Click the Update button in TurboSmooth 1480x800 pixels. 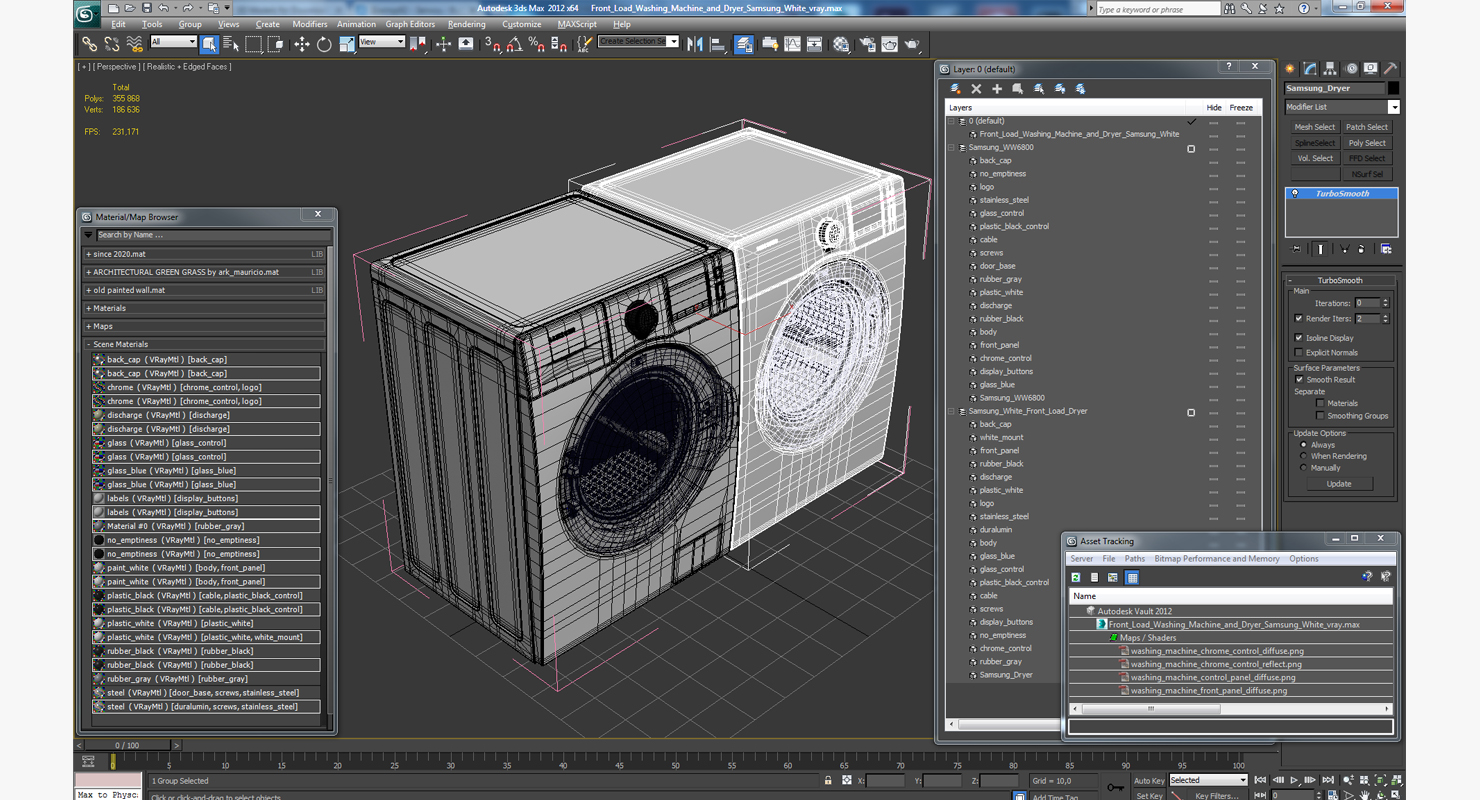1339,484
